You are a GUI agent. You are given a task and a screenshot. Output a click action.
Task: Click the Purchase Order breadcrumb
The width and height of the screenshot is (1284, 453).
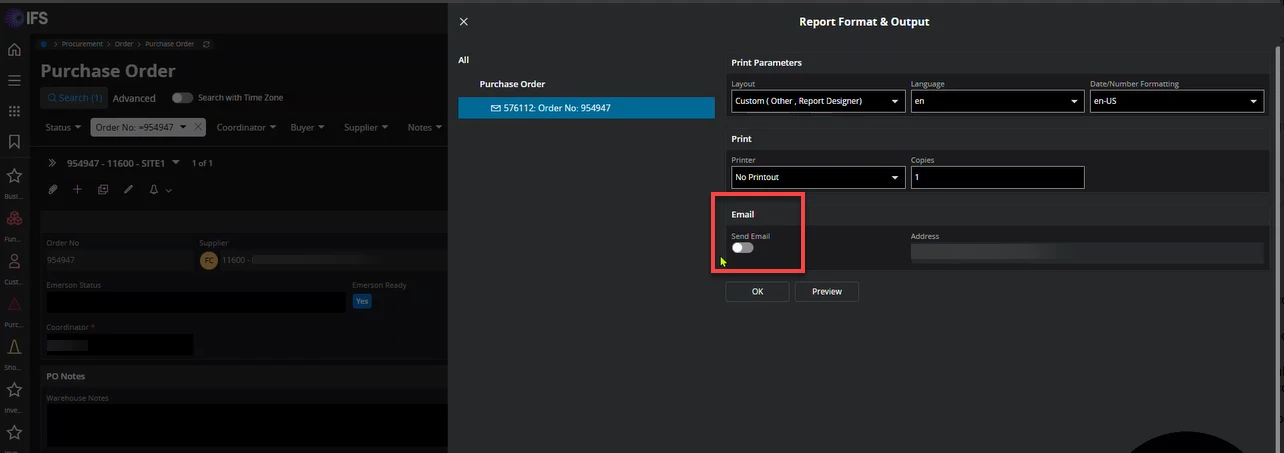point(170,44)
